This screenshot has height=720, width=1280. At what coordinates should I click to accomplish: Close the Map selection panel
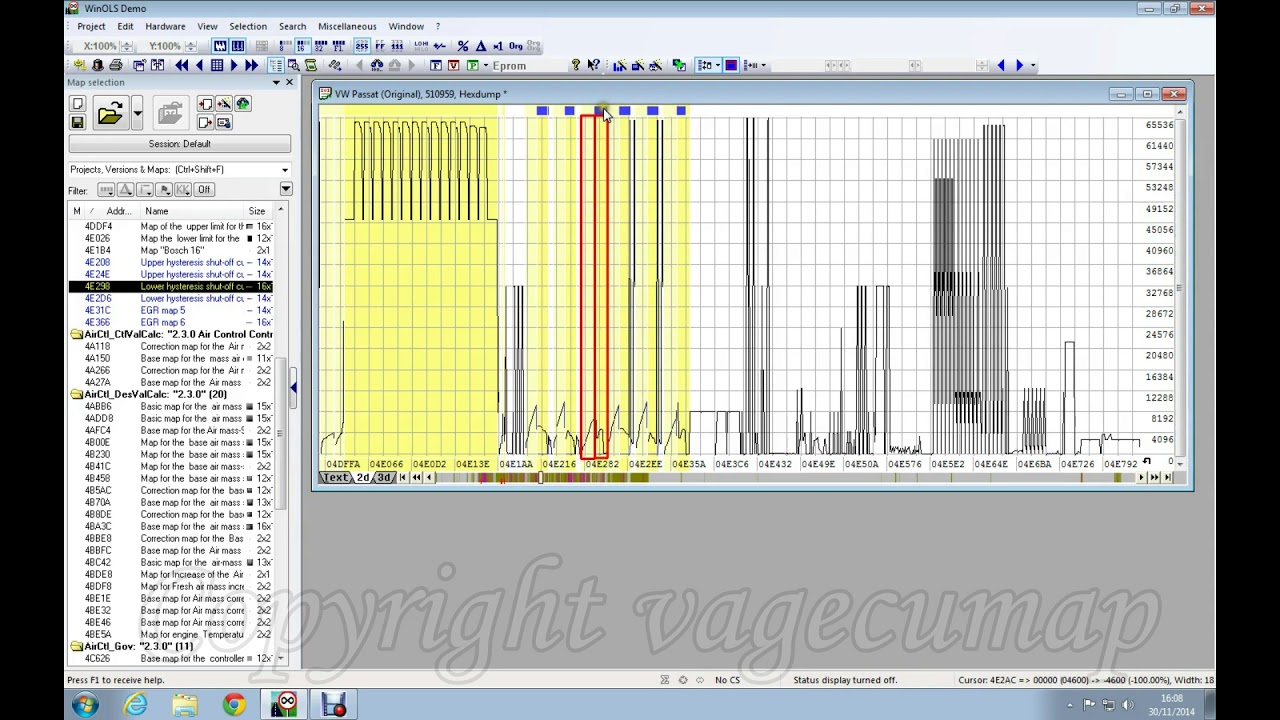[289, 83]
